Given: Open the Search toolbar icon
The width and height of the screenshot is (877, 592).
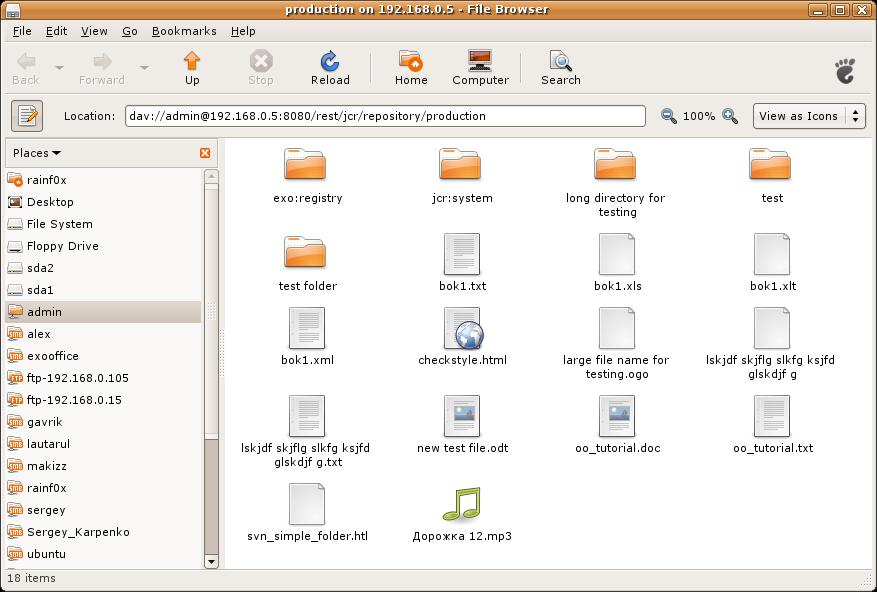Looking at the screenshot, I should (560, 62).
